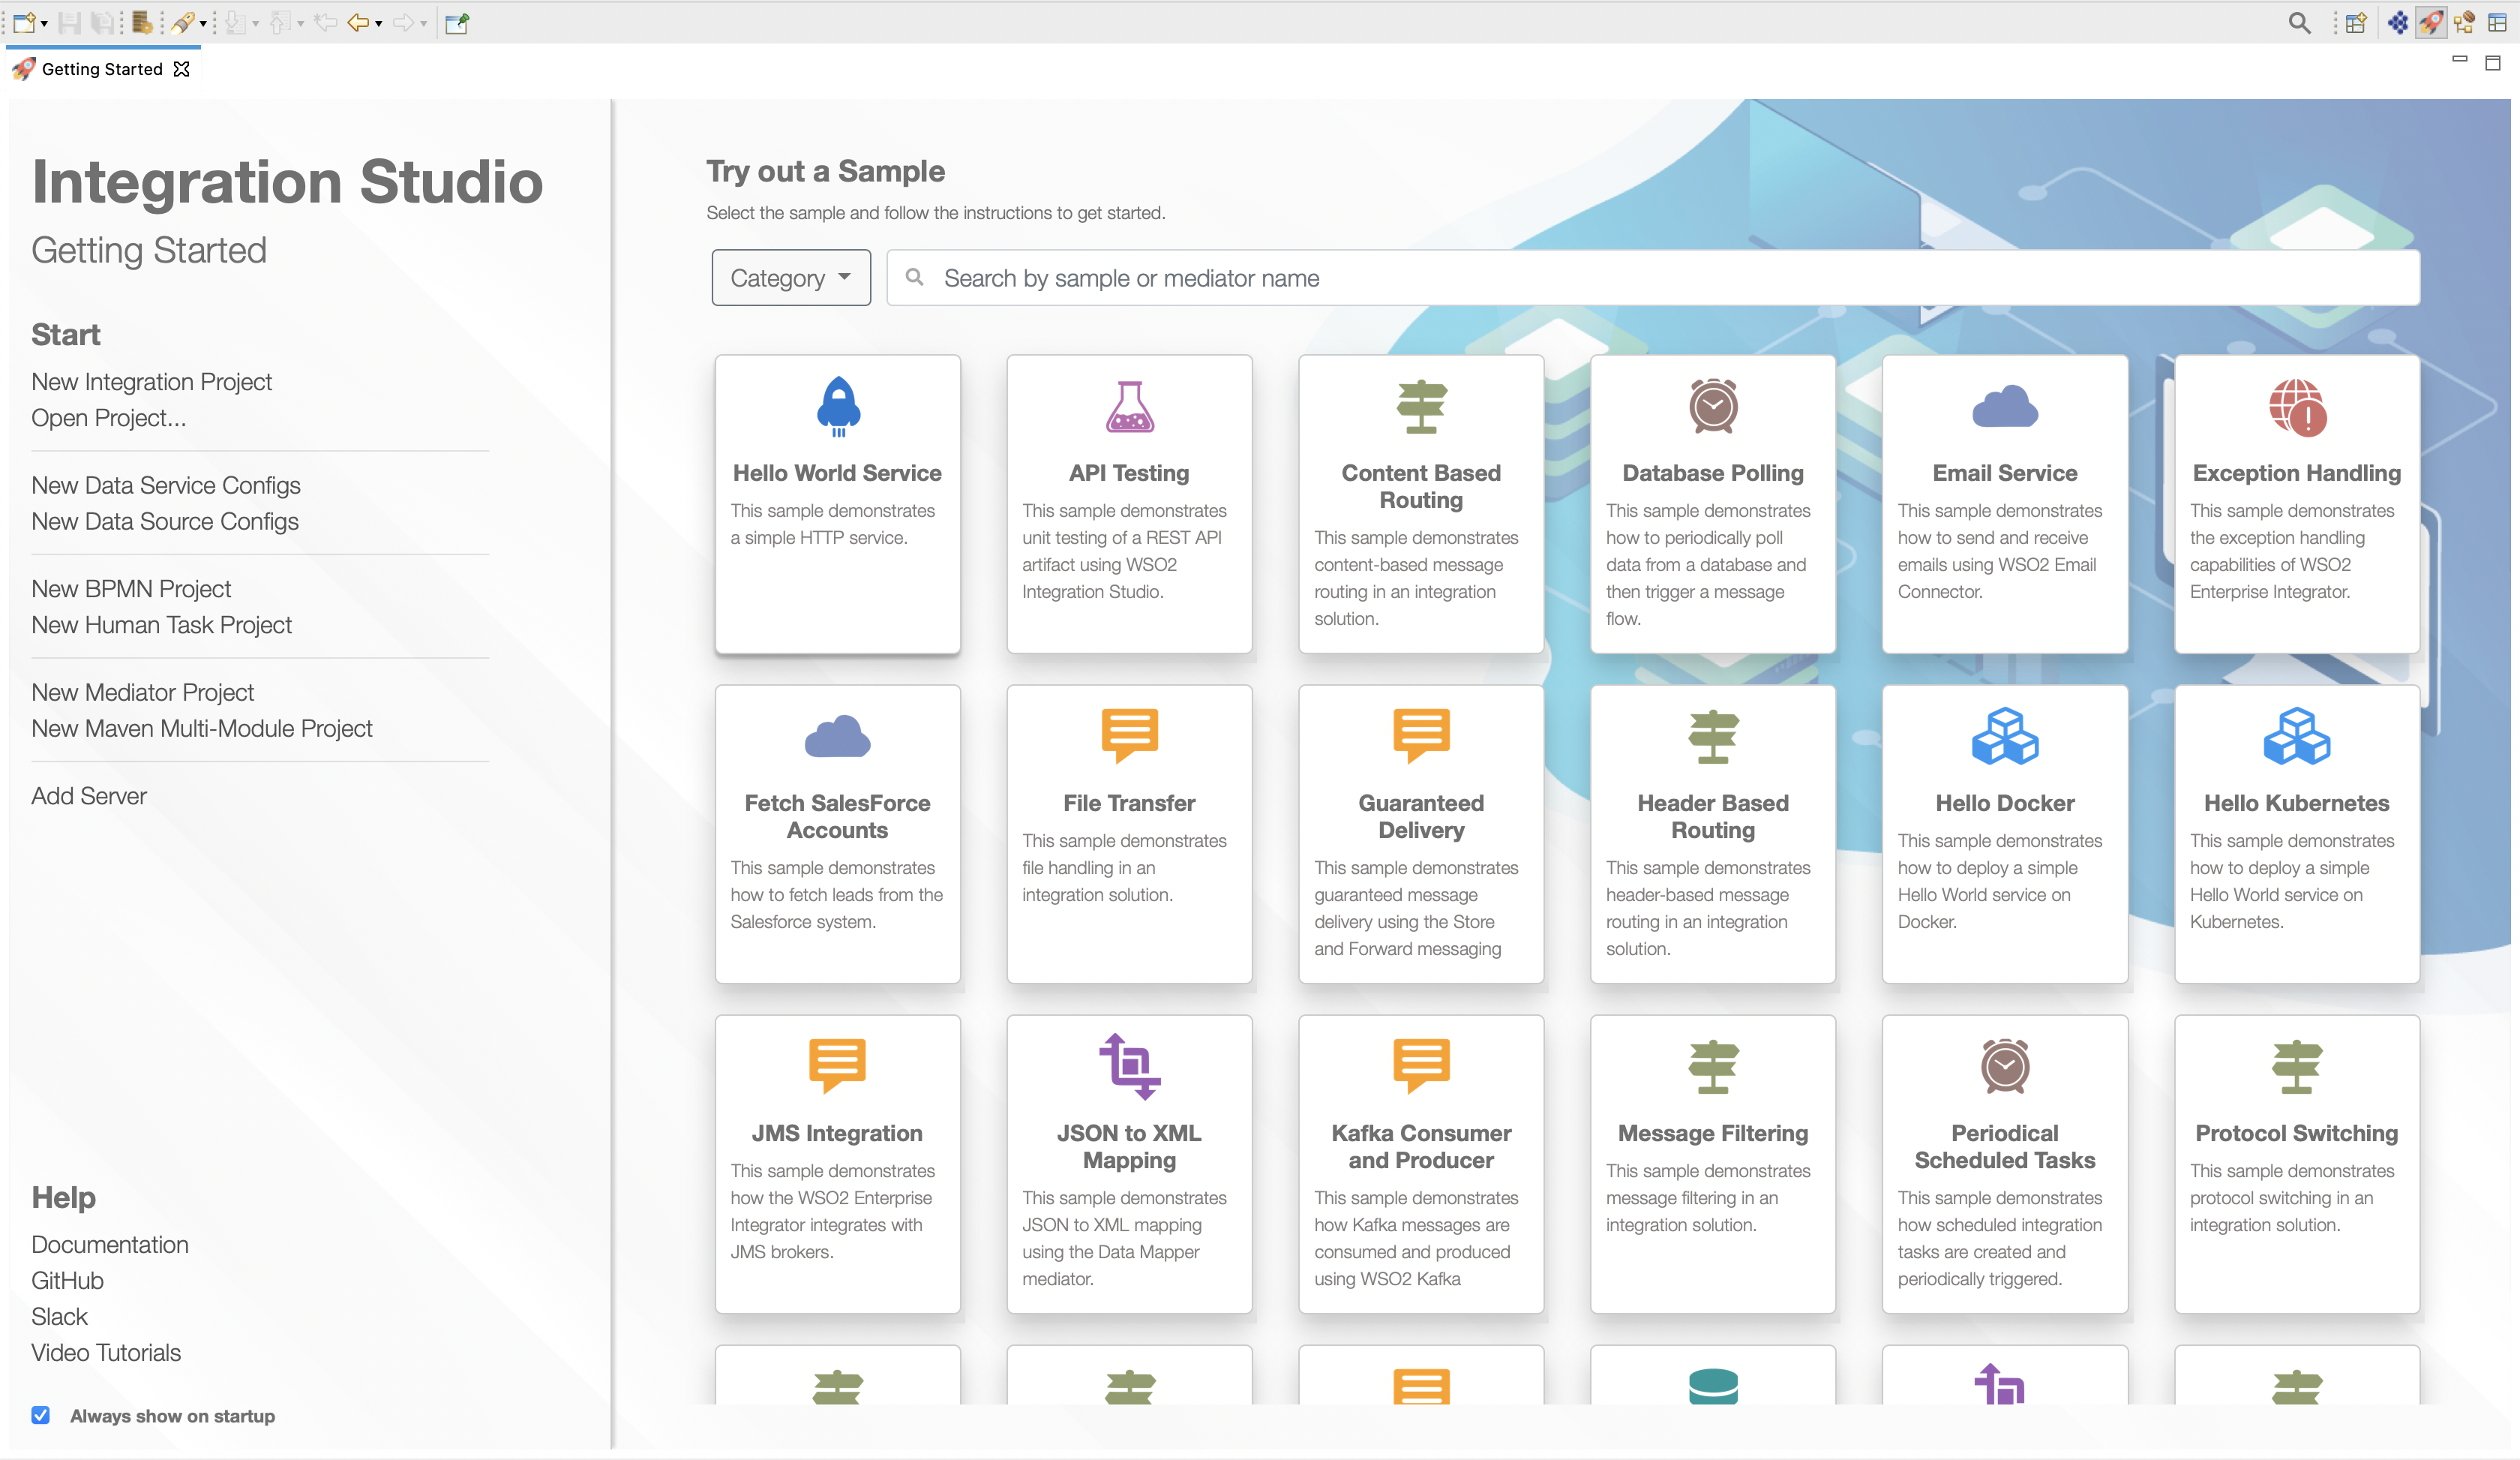
Task: Click the Open Project... link
Action: pyautogui.click(x=109, y=417)
